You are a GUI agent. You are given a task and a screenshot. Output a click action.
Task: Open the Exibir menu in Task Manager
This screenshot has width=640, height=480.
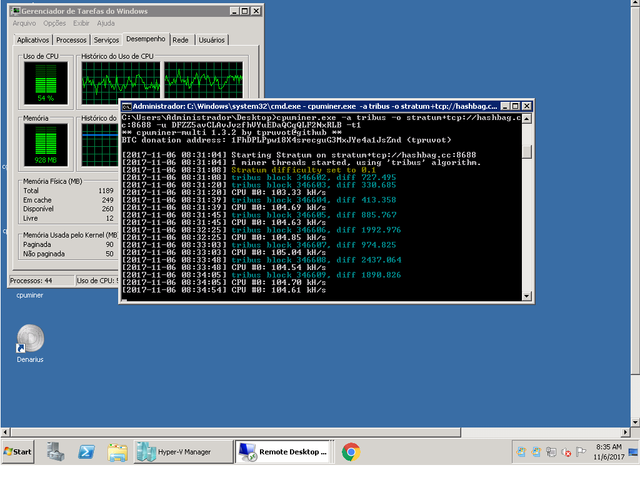81,23
